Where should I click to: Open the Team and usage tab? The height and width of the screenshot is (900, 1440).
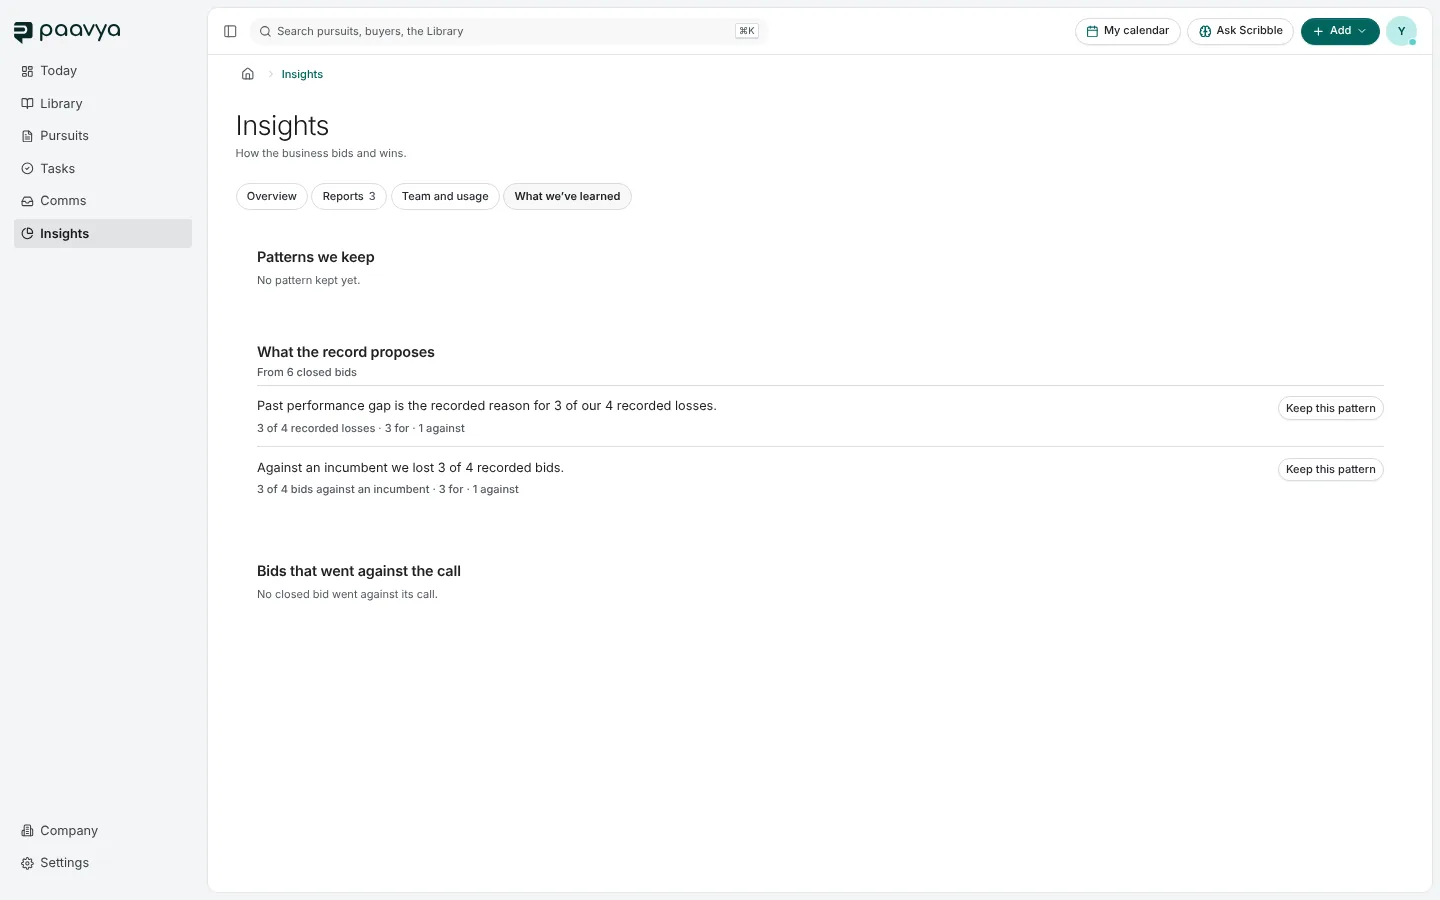click(445, 197)
